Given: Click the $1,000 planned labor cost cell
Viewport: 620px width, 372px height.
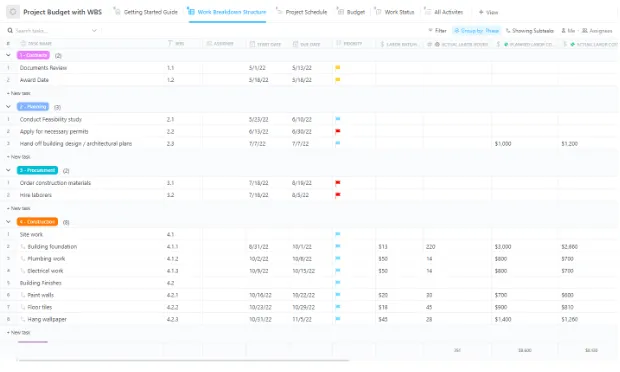Looking at the screenshot, I should pos(503,144).
